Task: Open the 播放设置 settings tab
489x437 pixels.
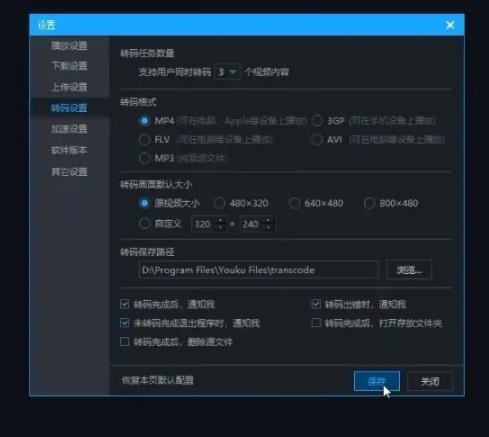Action: point(69,45)
